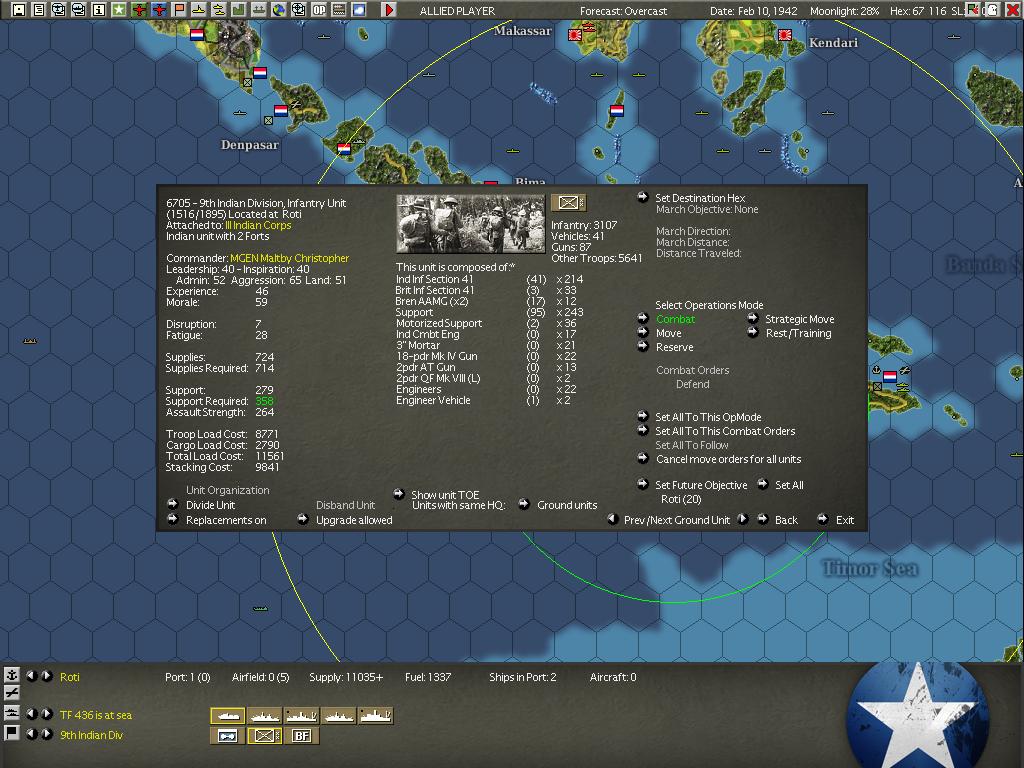Click the save game disk icon

(x=19, y=10)
